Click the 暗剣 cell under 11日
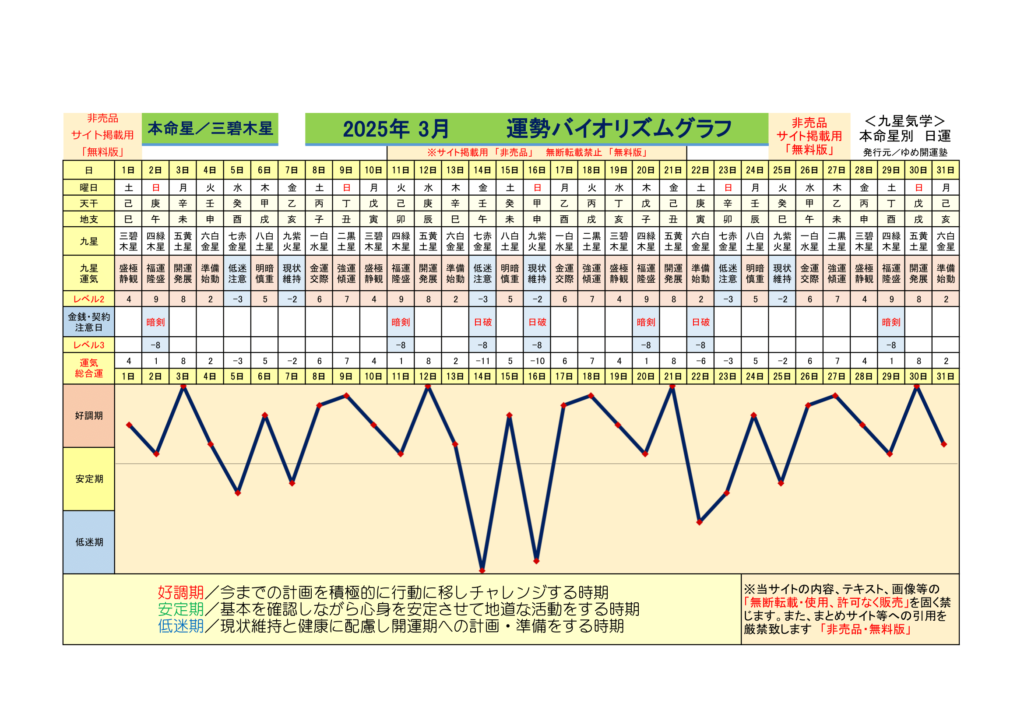The width and height of the screenshot is (1024, 724). [400, 322]
